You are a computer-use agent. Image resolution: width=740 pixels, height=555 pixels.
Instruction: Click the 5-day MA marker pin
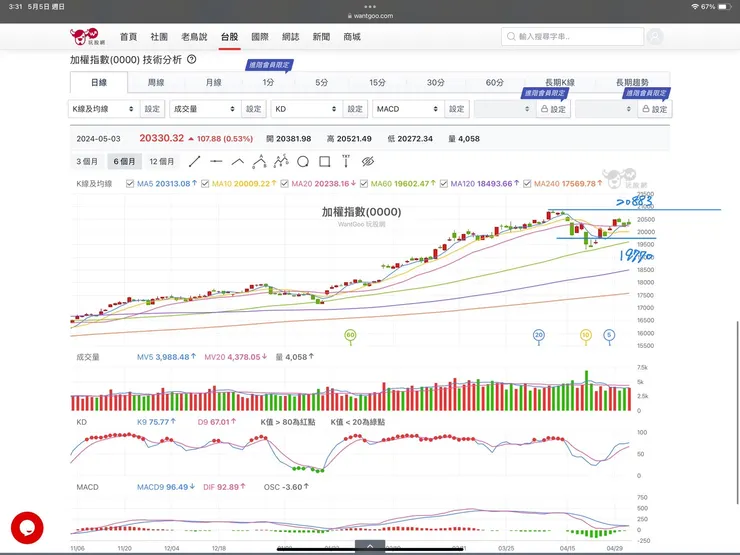[609, 336]
